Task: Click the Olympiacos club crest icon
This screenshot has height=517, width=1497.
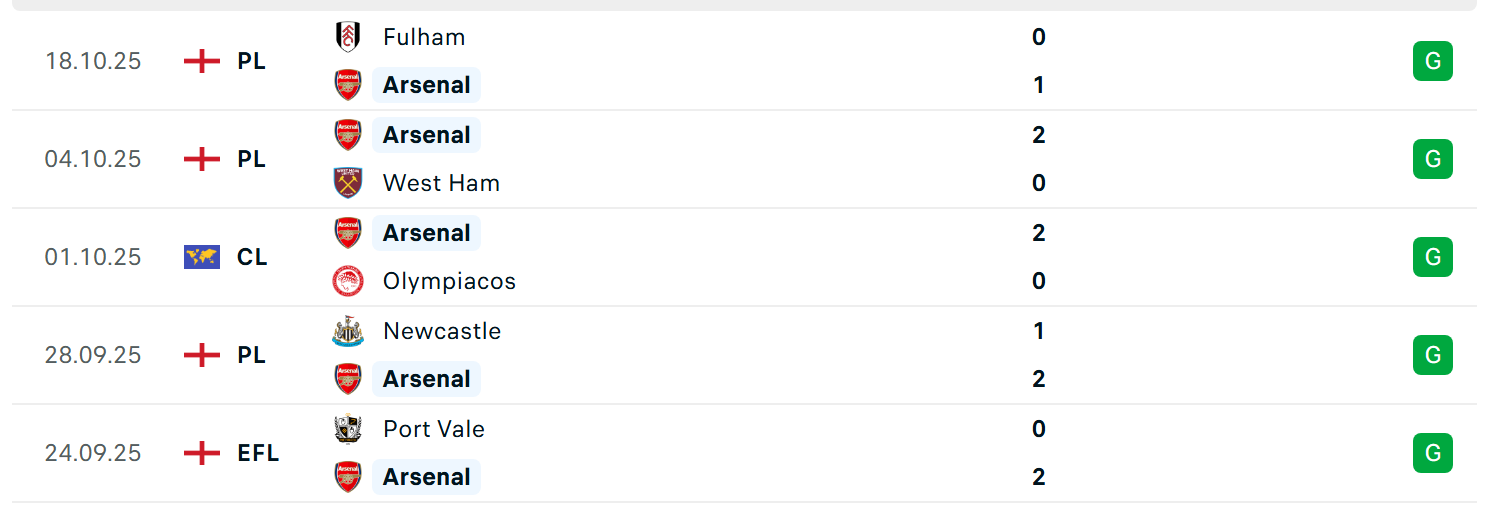Action: pos(347,281)
